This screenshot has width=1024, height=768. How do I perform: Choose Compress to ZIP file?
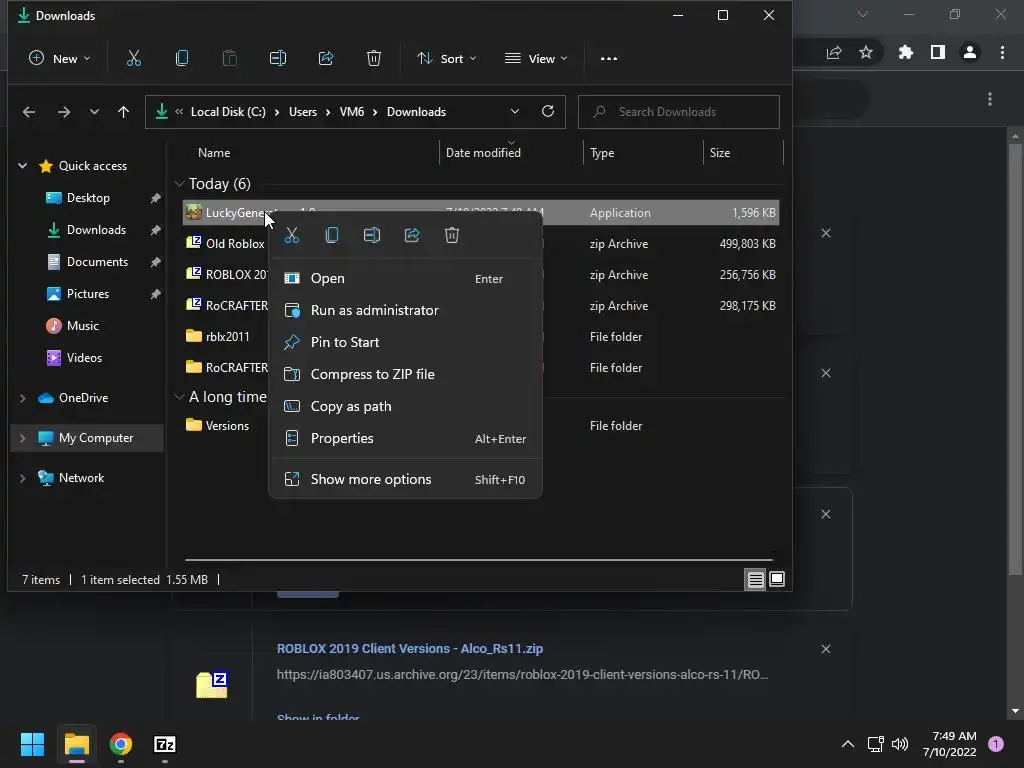(405, 374)
